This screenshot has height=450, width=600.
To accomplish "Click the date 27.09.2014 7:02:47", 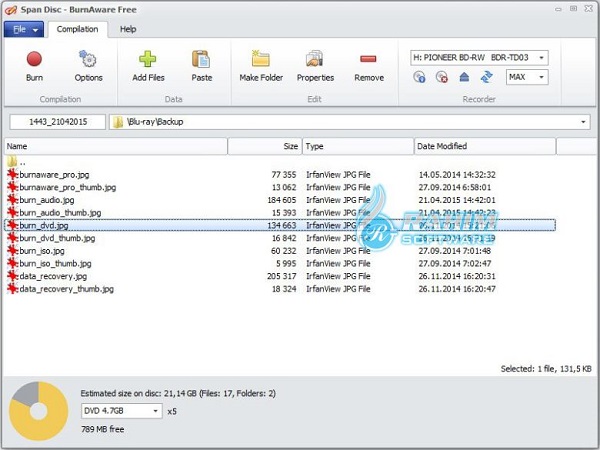I will pyautogui.click(x=455, y=263).
